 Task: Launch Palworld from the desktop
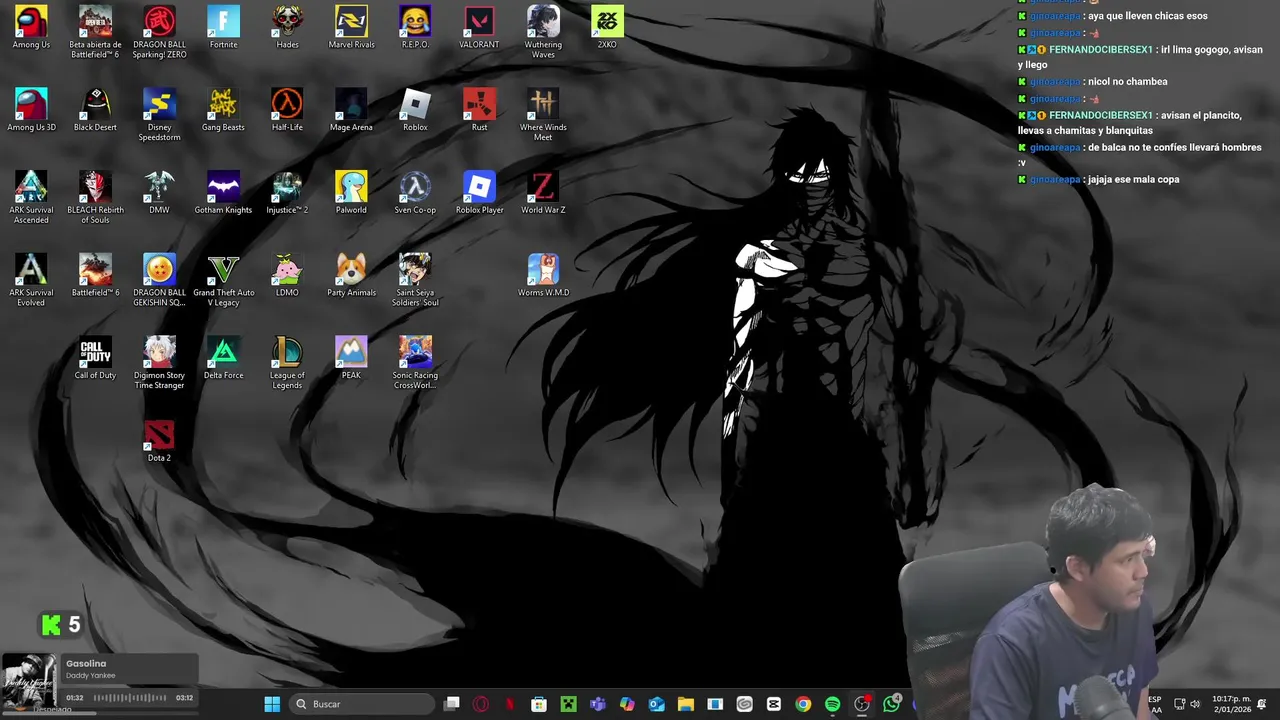[x=351, y=193]
